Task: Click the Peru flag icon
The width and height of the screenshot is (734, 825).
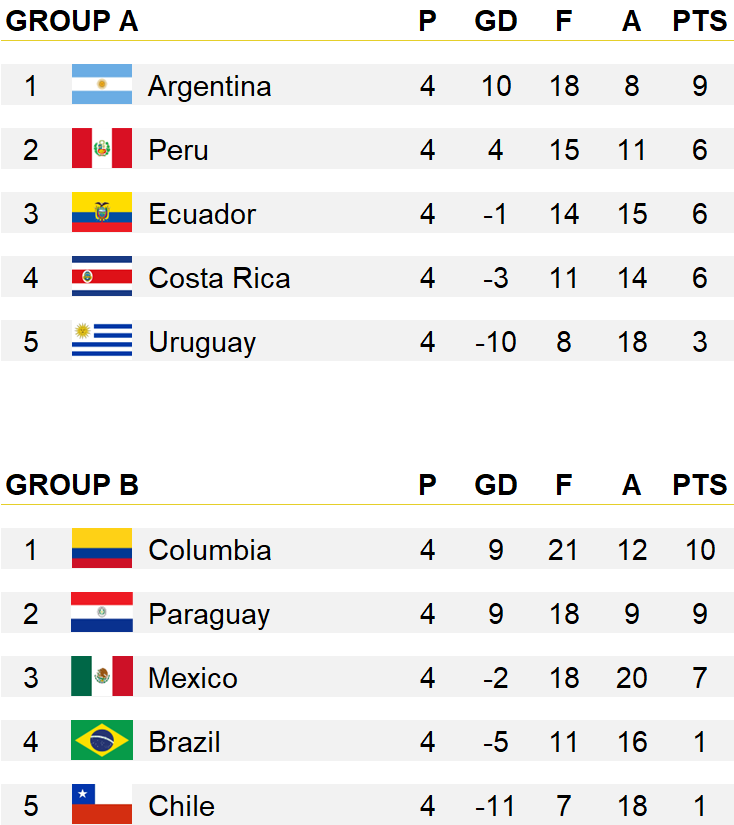Action: pyautogui.click(x=102, y=148)
